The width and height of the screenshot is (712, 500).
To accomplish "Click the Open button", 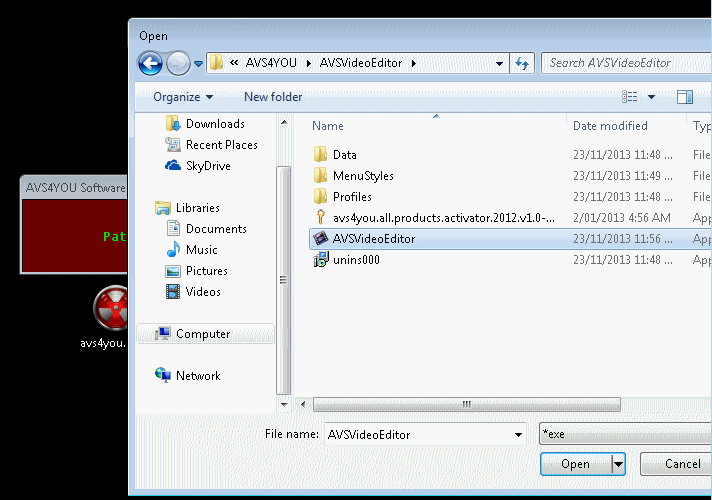I will [x=576, y=464].
